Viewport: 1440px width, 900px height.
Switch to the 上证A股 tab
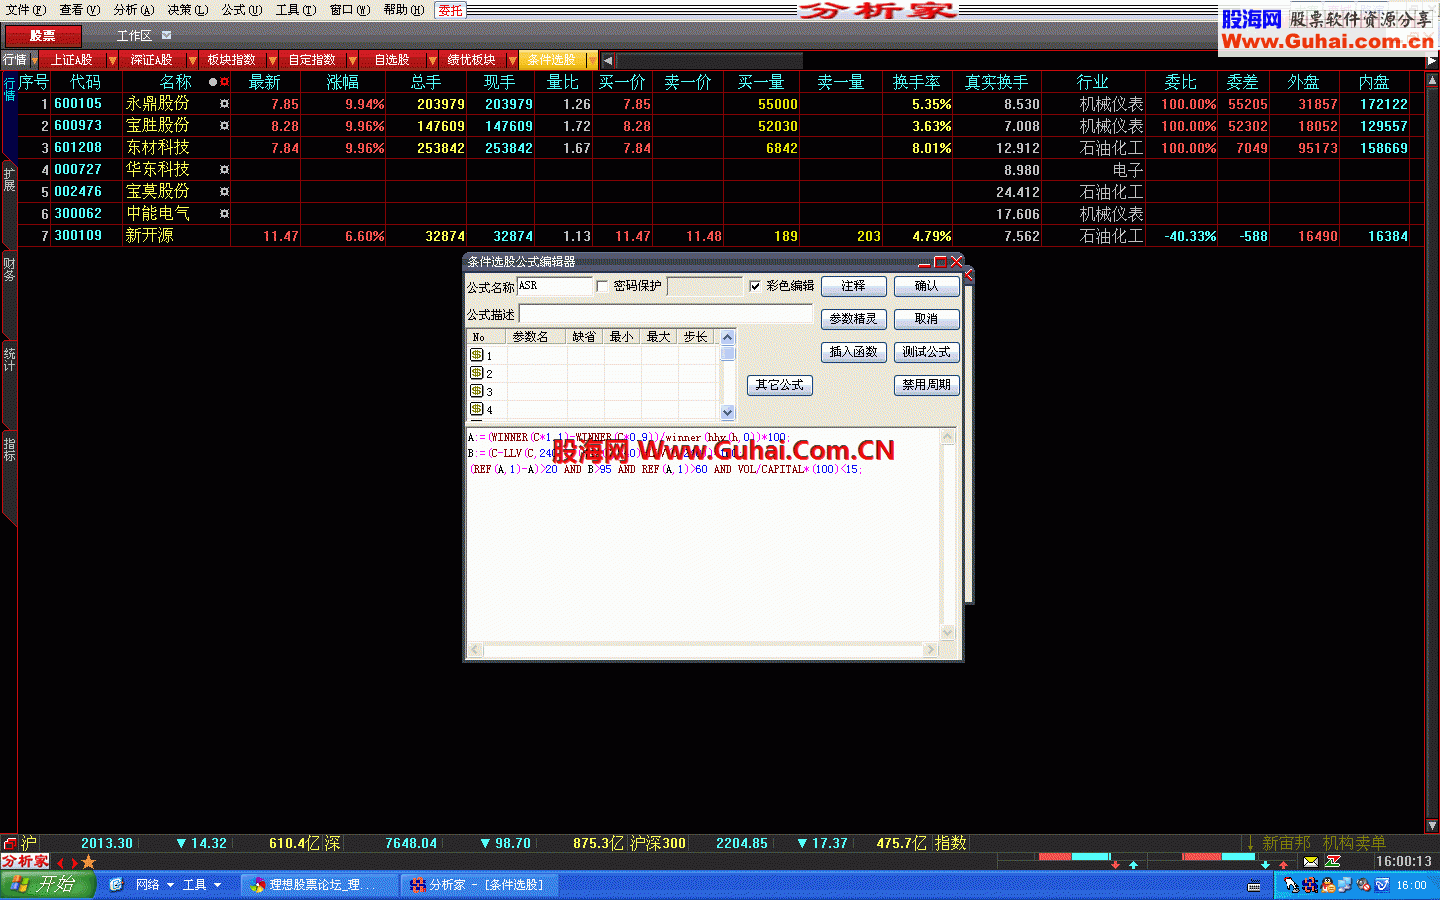click(72, 61)
